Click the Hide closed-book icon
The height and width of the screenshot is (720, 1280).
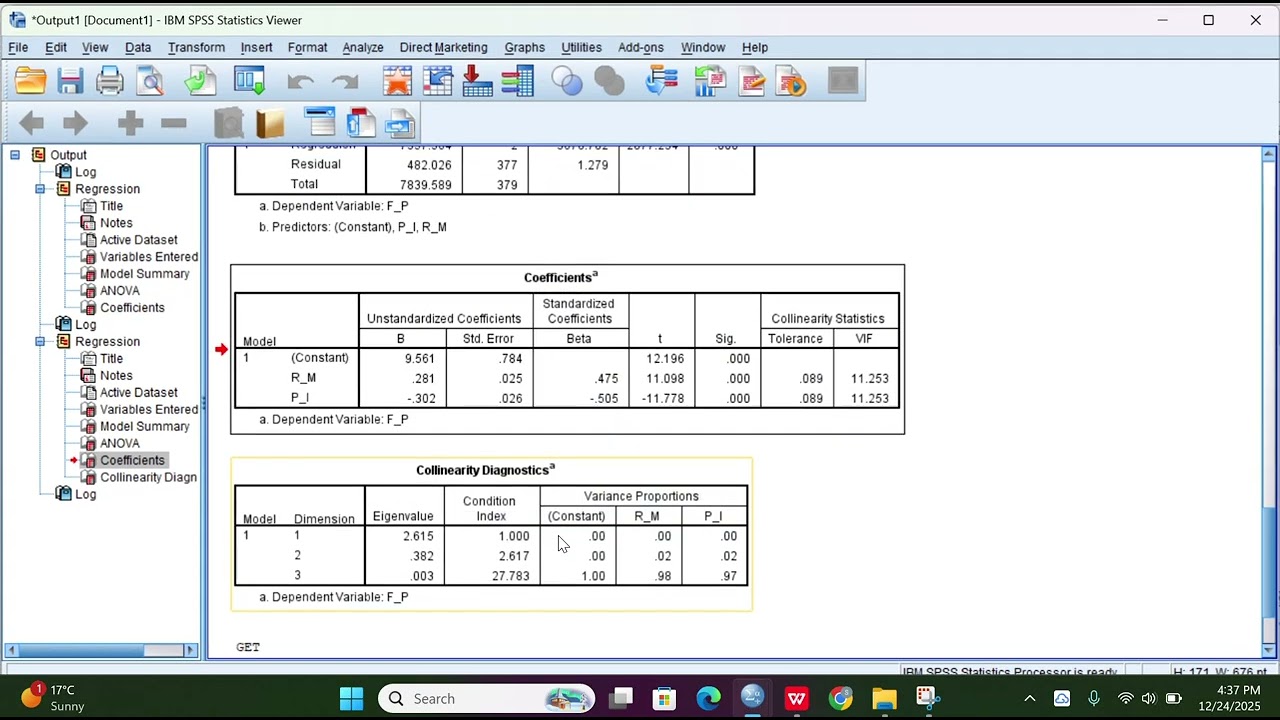[229, 123]
